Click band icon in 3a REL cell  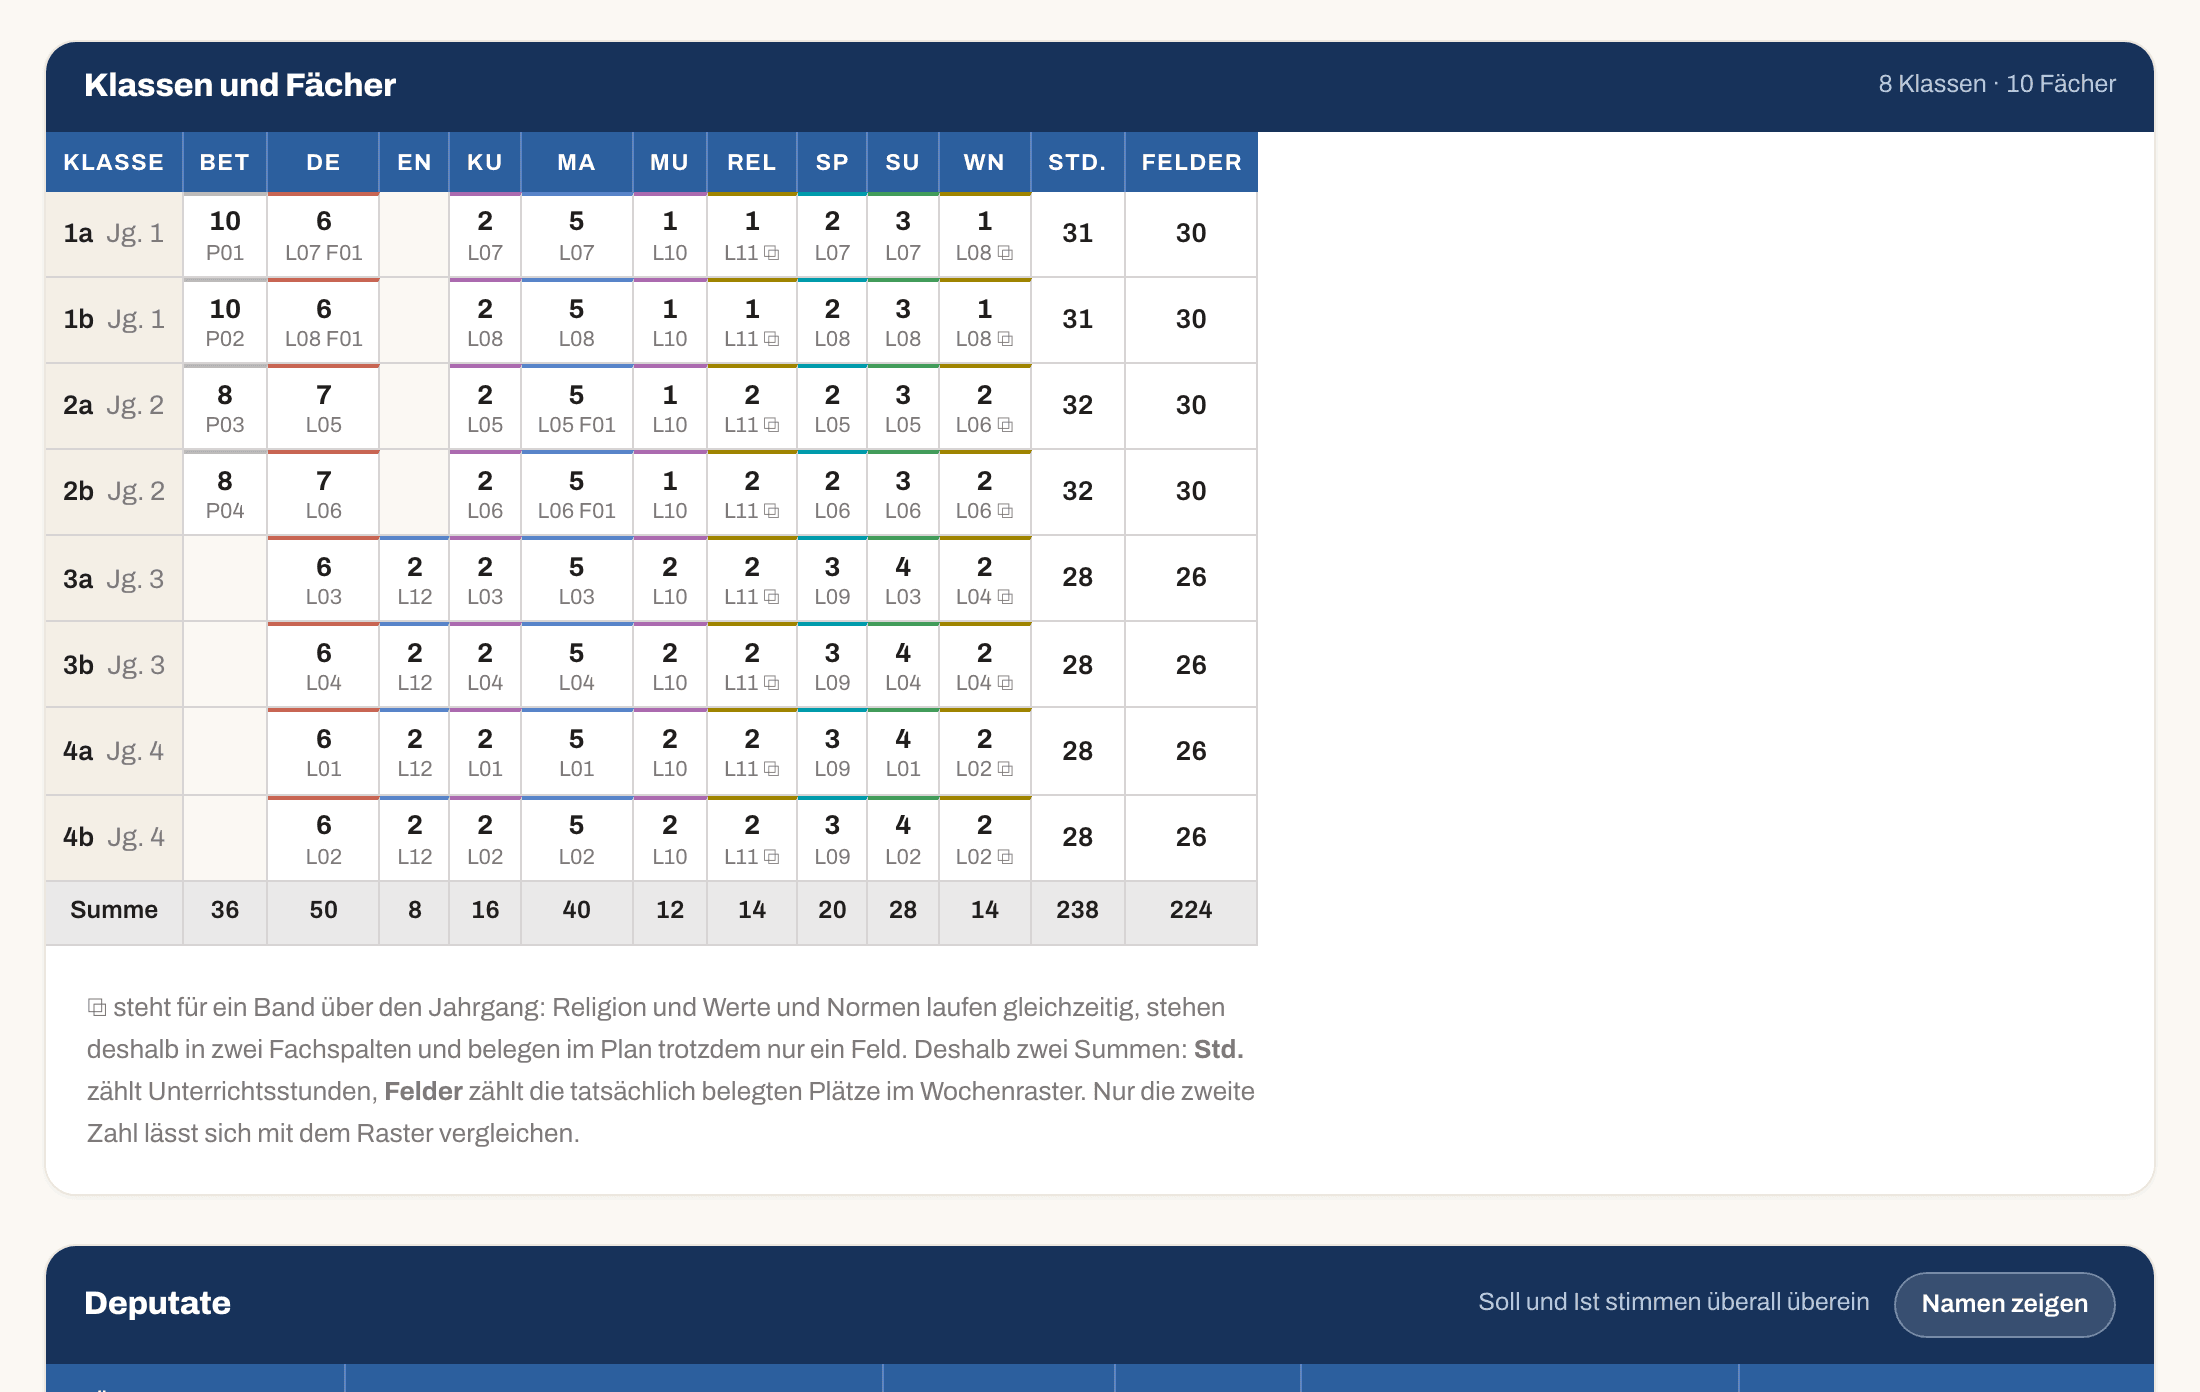point(772,597)
